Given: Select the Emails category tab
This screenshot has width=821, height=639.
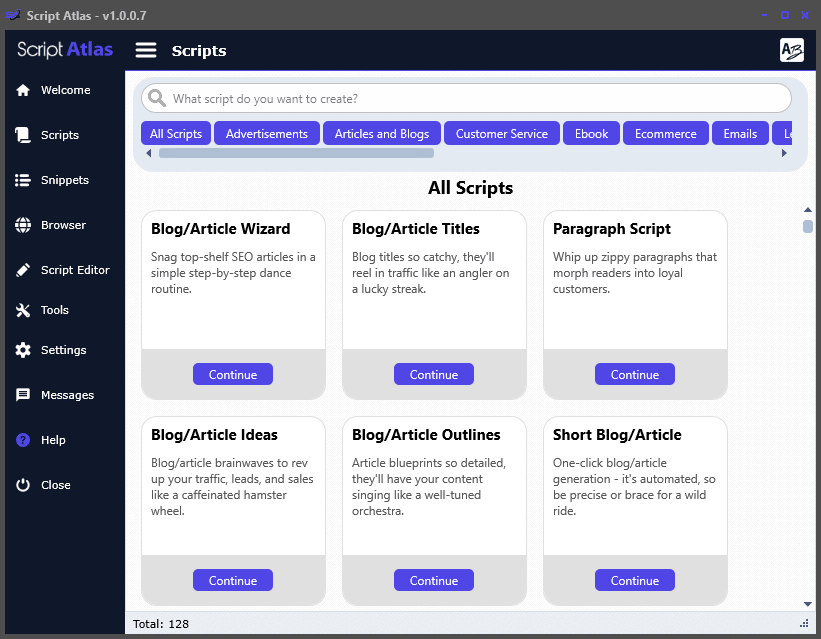Looking at the screenshot, I should point(740,134).
